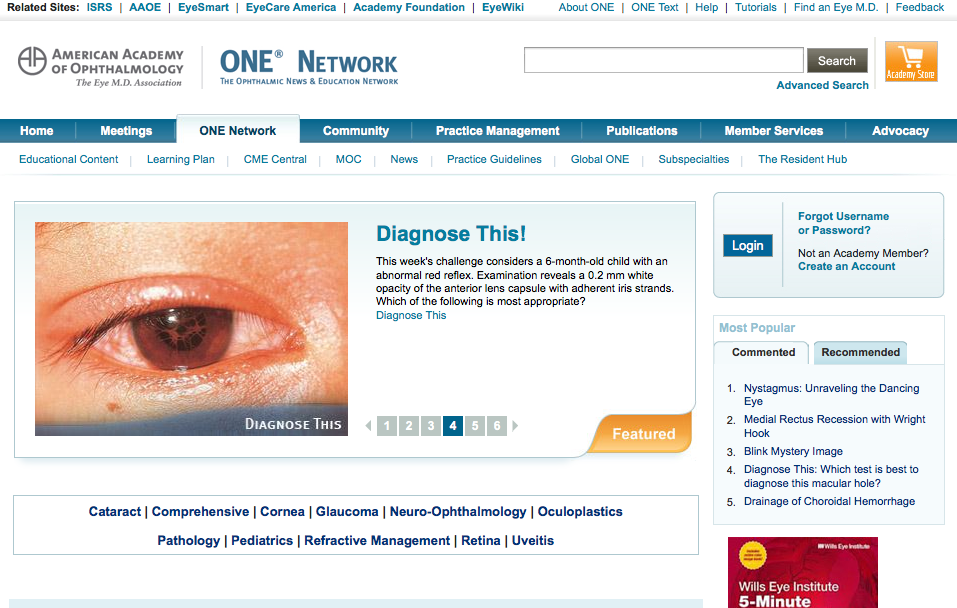Image resolution: width=957 pixels, height=608 pixels.
Task: Select the Commented tab
Action: 763,352
